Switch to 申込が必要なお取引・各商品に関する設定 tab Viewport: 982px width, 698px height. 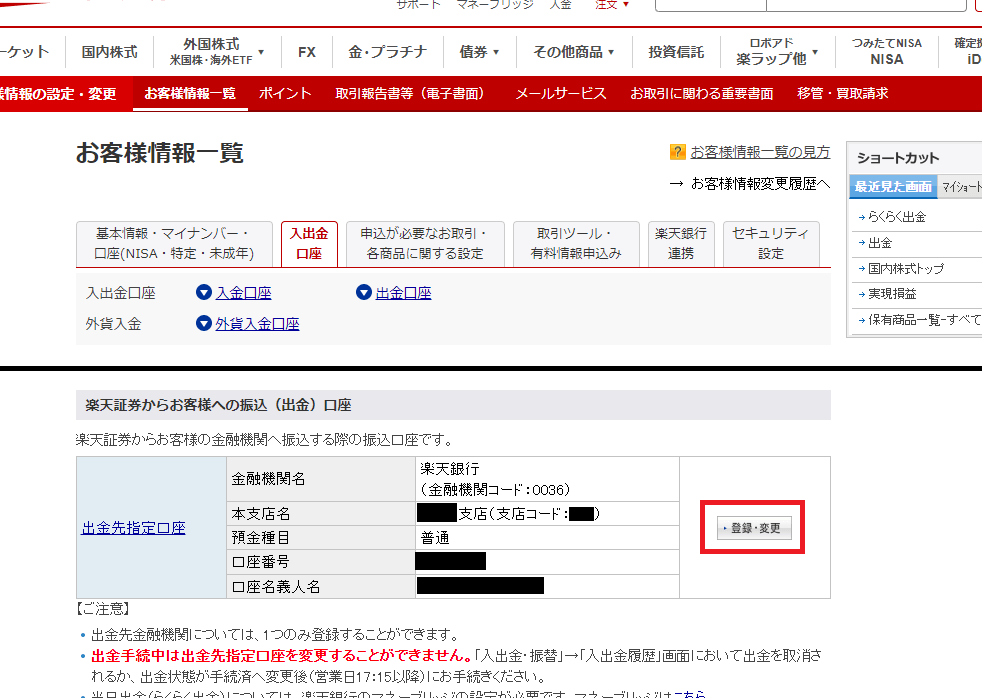click(425, 244)
